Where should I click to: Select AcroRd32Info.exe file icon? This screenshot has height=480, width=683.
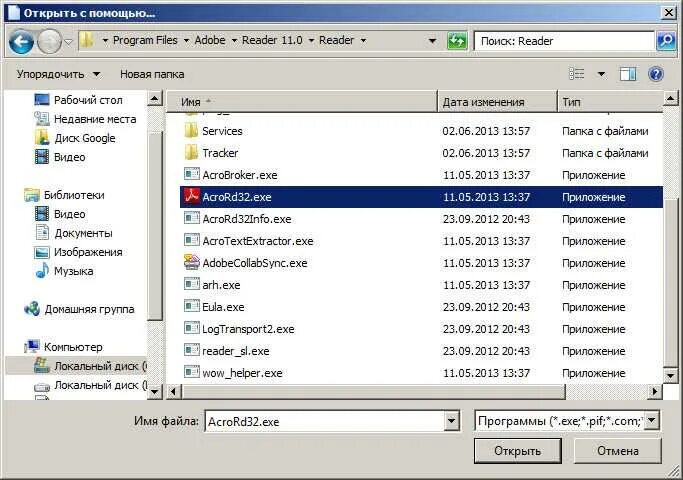click(x=192, y=218)
